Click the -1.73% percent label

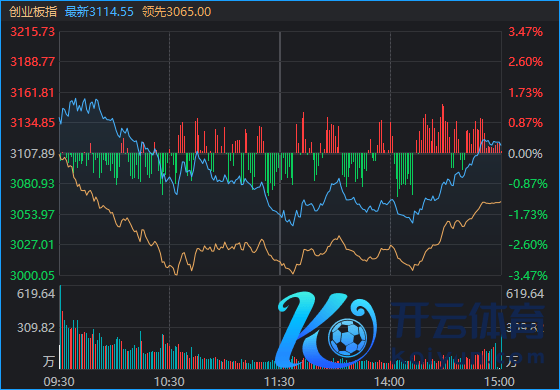coord(528,215)
